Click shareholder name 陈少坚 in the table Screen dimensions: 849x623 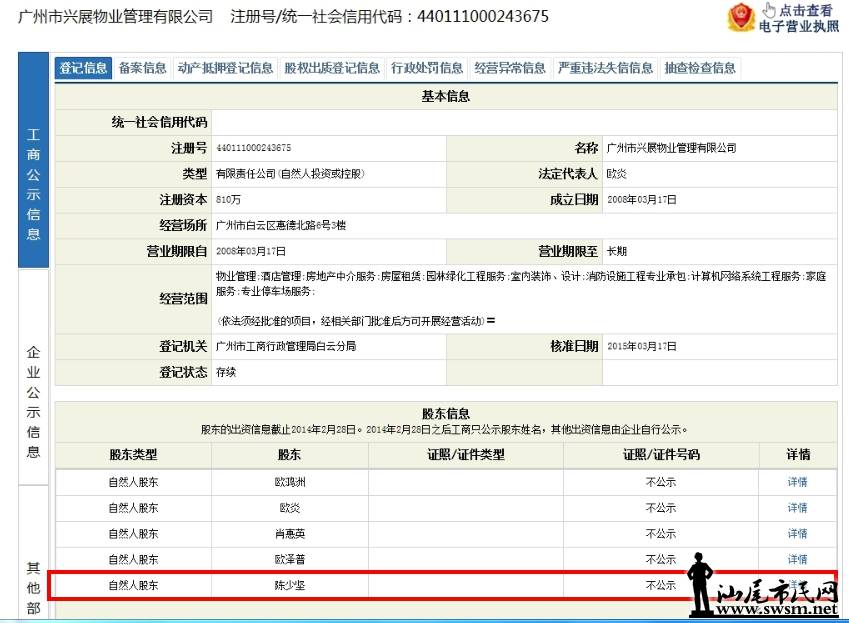coord(289,586)
